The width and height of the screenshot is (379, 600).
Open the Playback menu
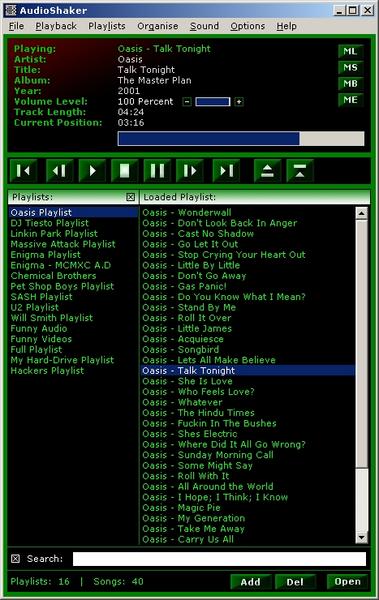pyautogui.click(x=56, y=26)
